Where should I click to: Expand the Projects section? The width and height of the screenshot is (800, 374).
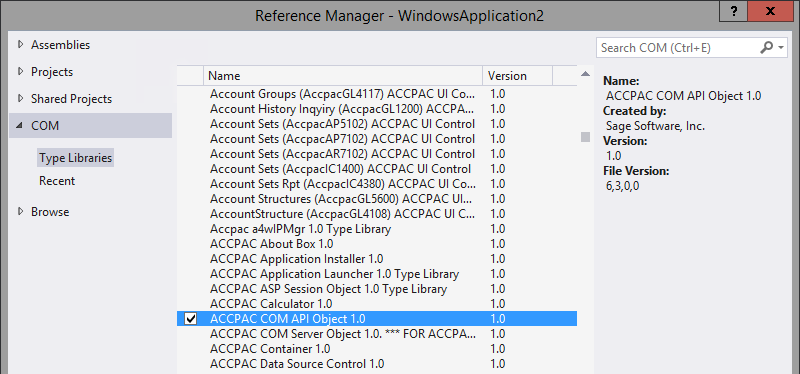pos(21,71)
